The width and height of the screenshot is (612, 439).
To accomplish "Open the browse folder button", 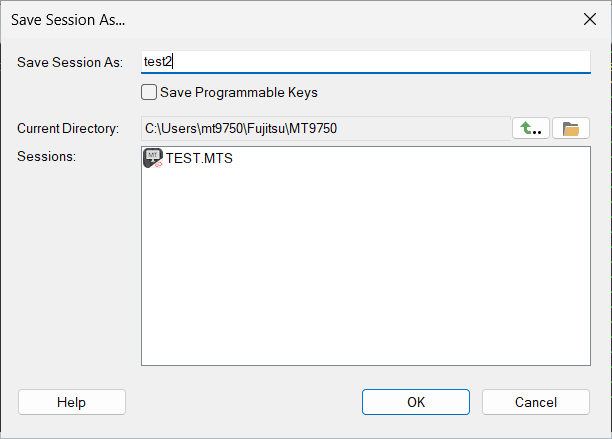I will point(571,128).
